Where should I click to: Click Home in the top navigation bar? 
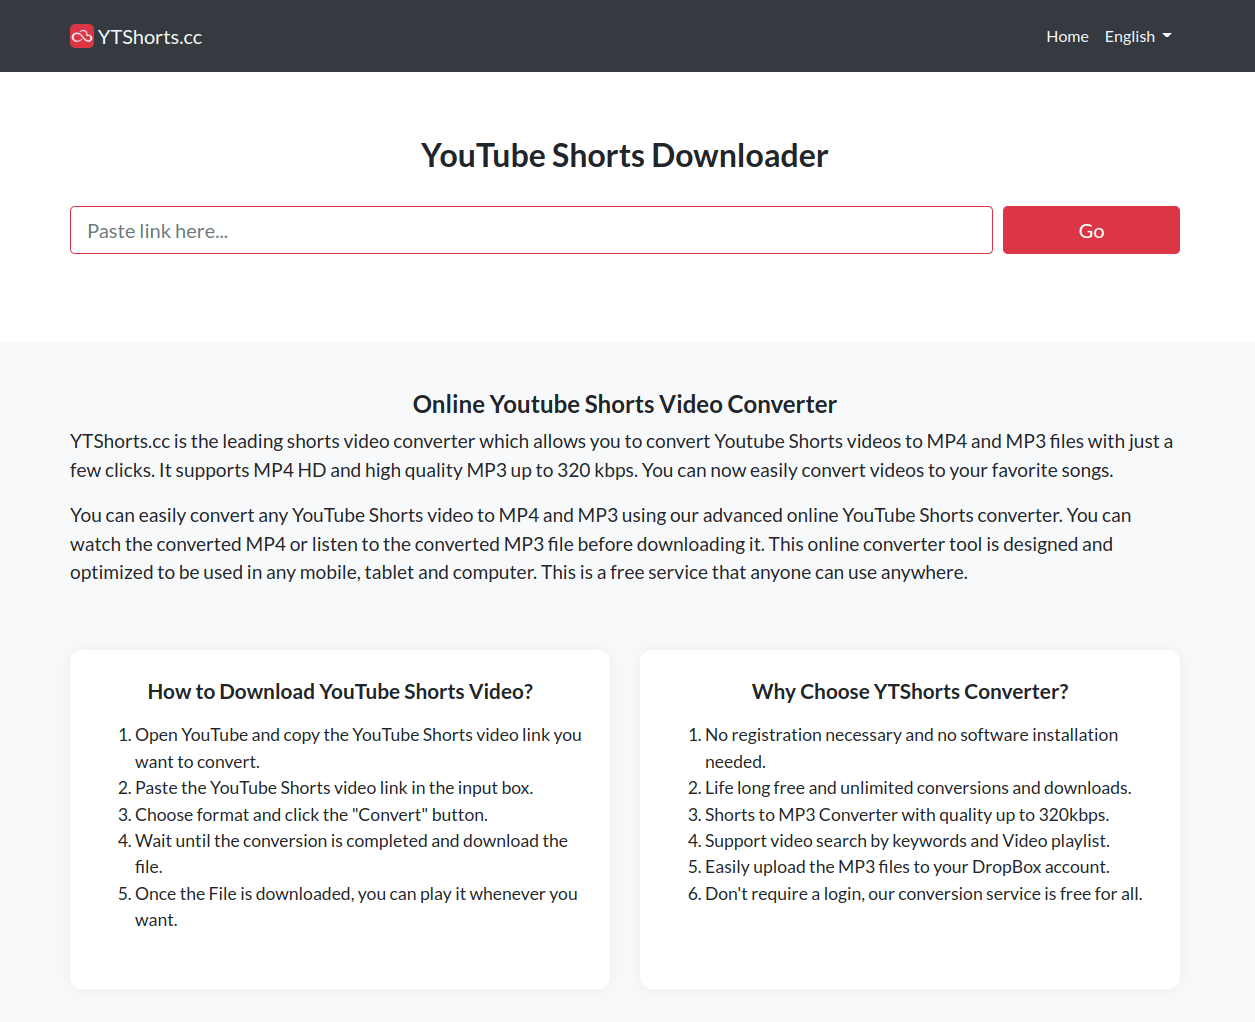[1066, 36]
